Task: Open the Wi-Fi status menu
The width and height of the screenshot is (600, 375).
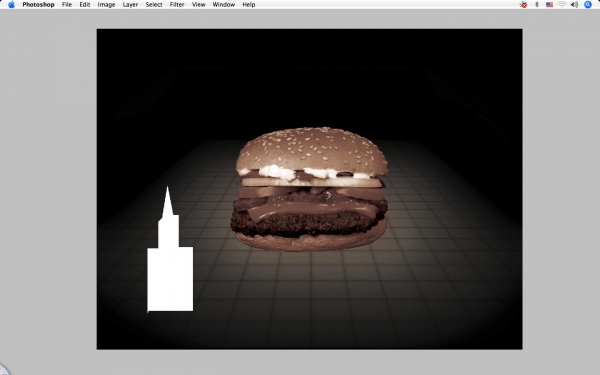Action: coord(562,5)
